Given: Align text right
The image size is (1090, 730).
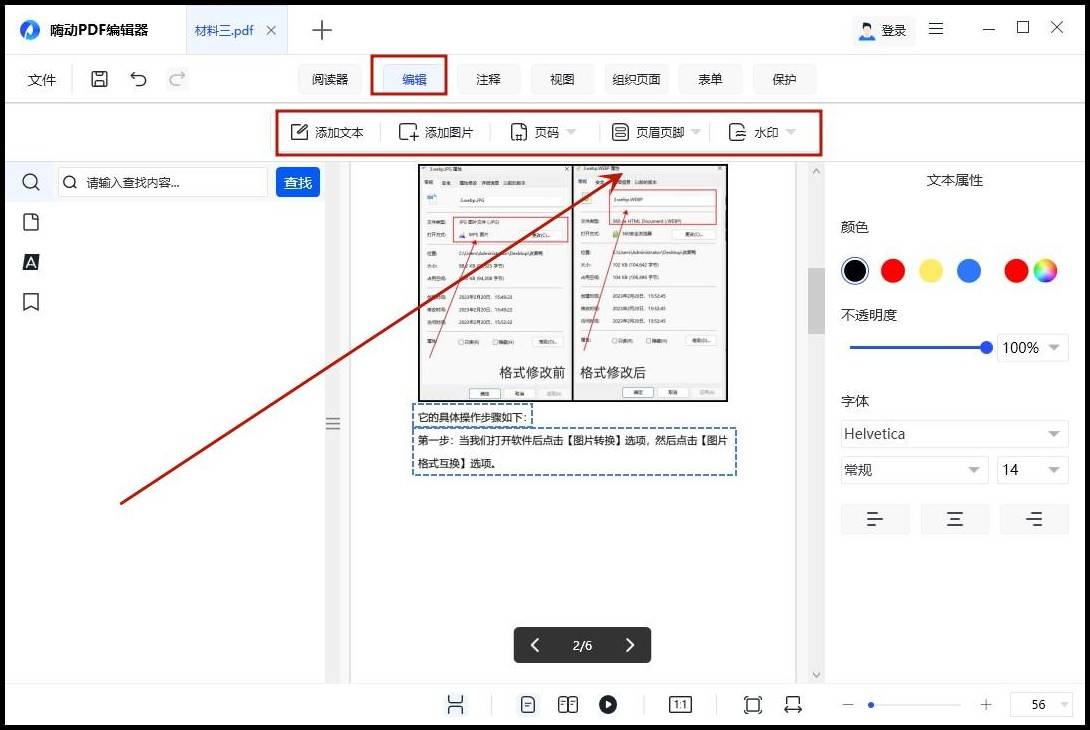Looking at the screenshot, I should [x=1034, y=519].
